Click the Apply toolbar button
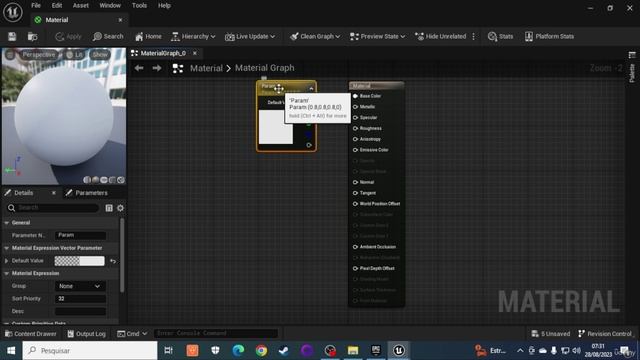This screenshot has height=360, width=640. pyautogui.click(x=68, y=36)
